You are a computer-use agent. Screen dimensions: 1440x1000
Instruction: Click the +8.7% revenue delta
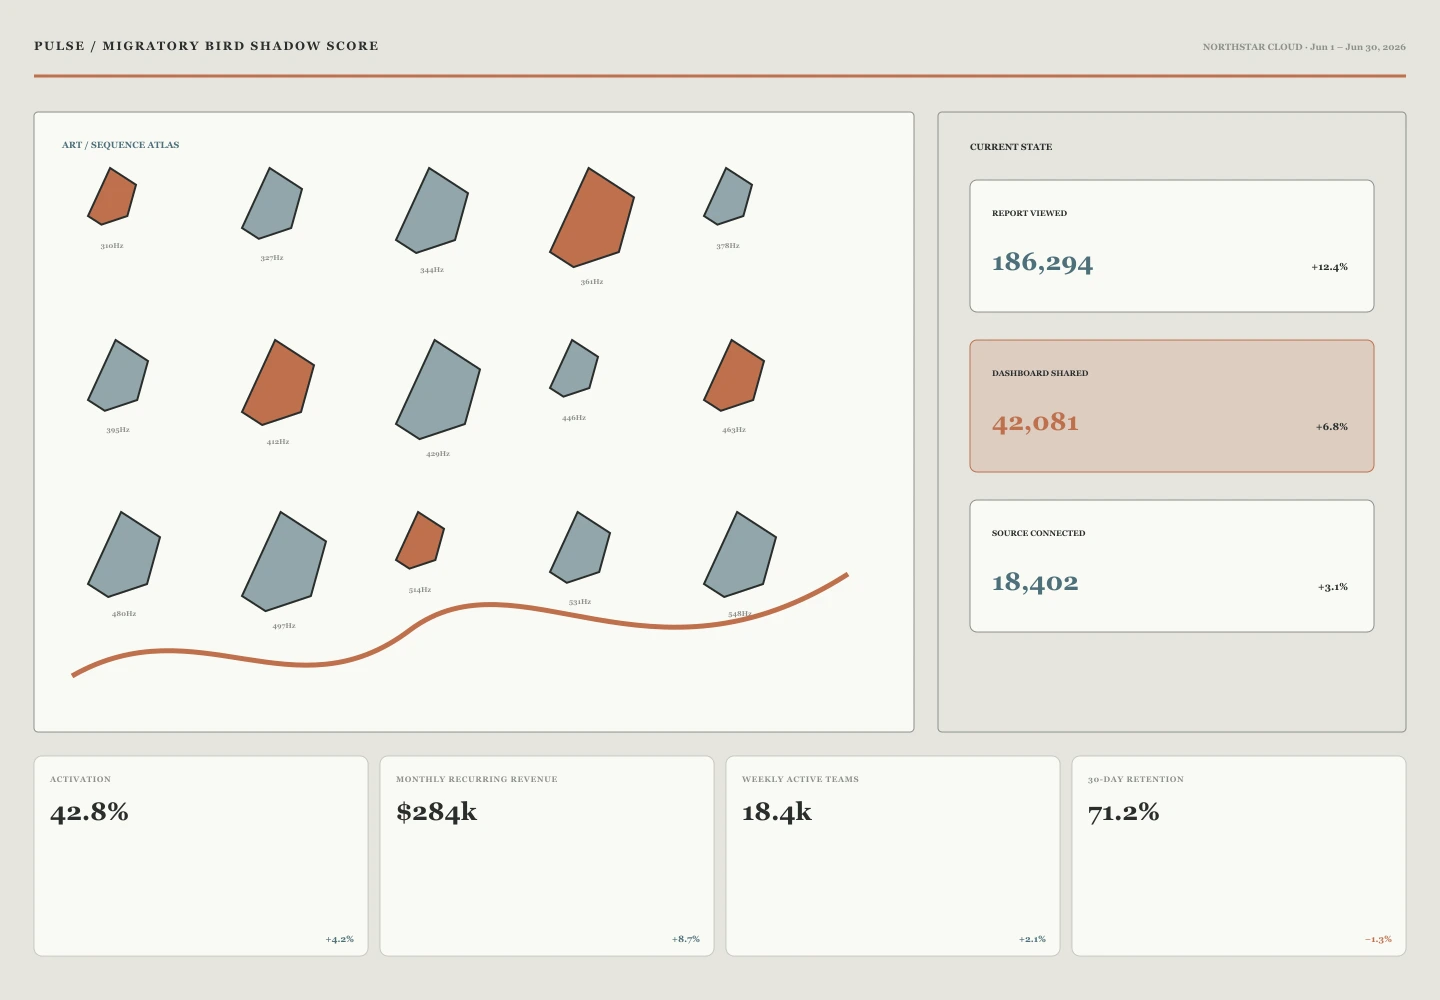[x=685, y=939]
